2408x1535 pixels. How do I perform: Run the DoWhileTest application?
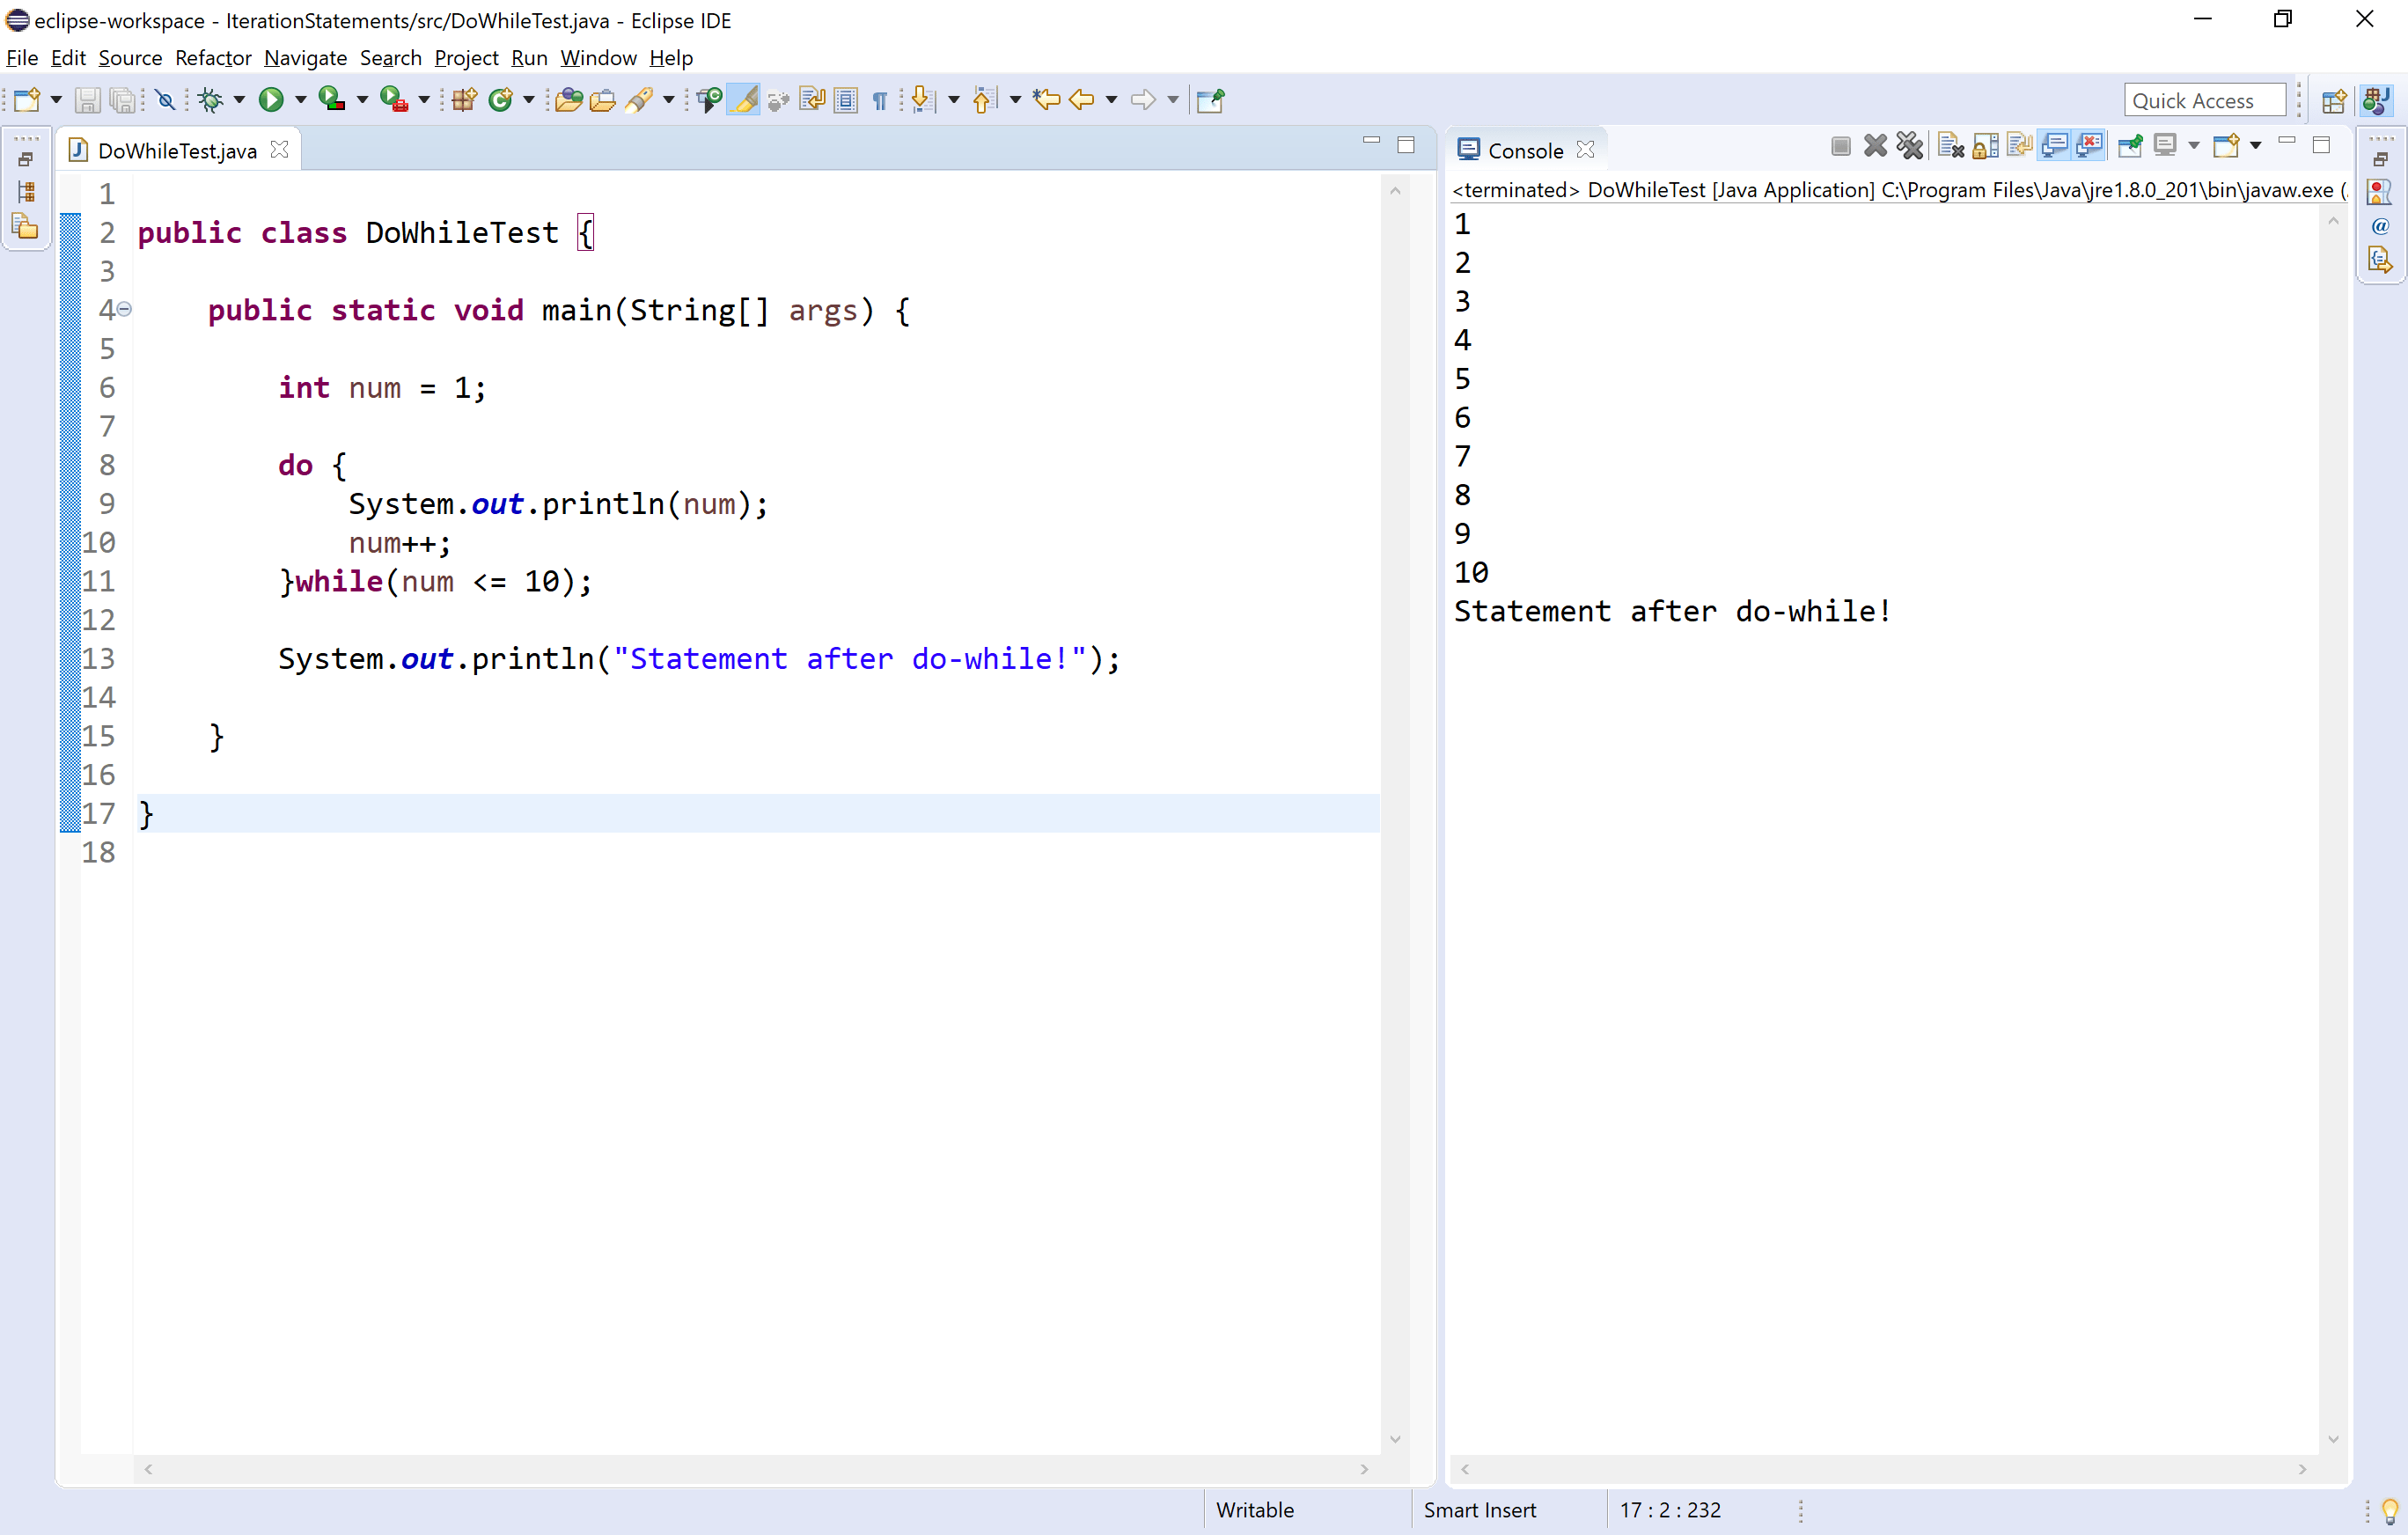pyautogui.click(x=271, y=99)
